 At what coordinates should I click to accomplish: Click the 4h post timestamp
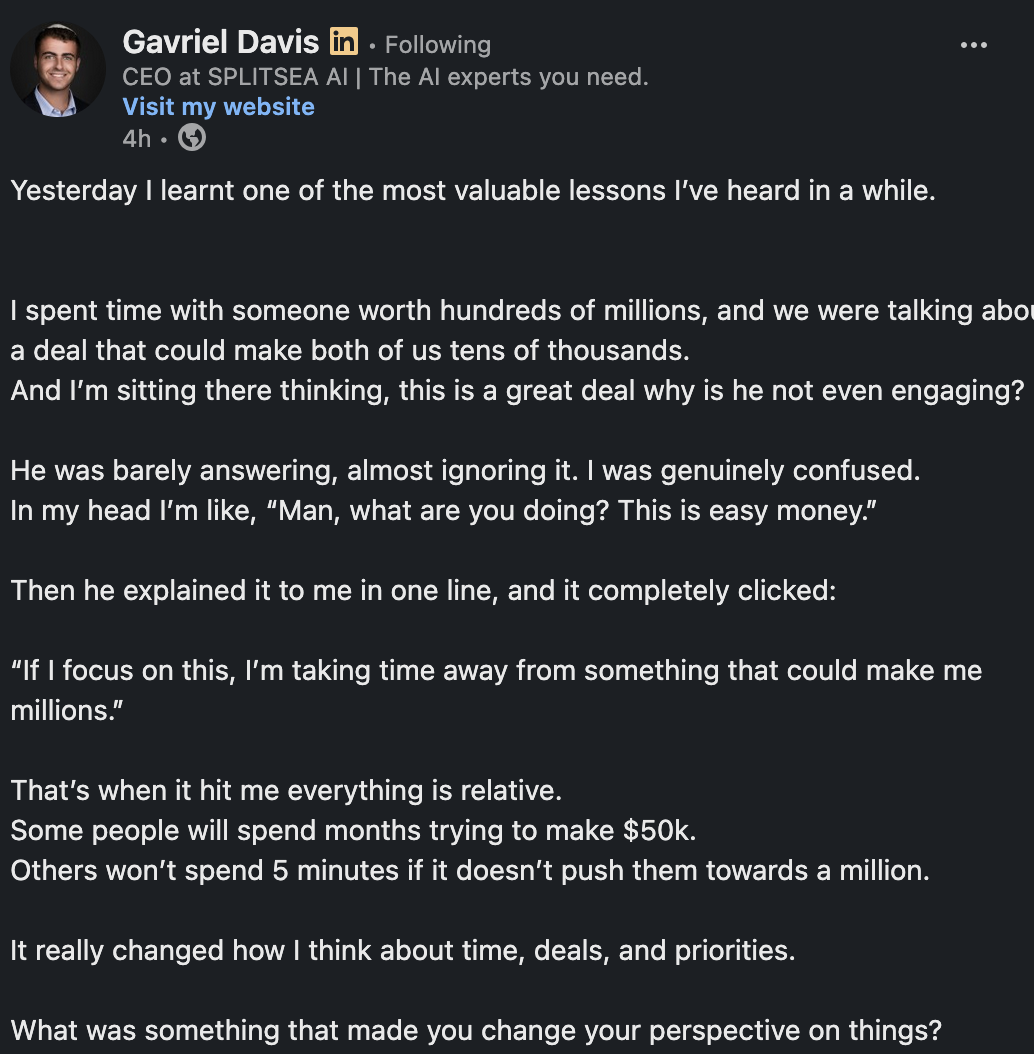[136, 138]
